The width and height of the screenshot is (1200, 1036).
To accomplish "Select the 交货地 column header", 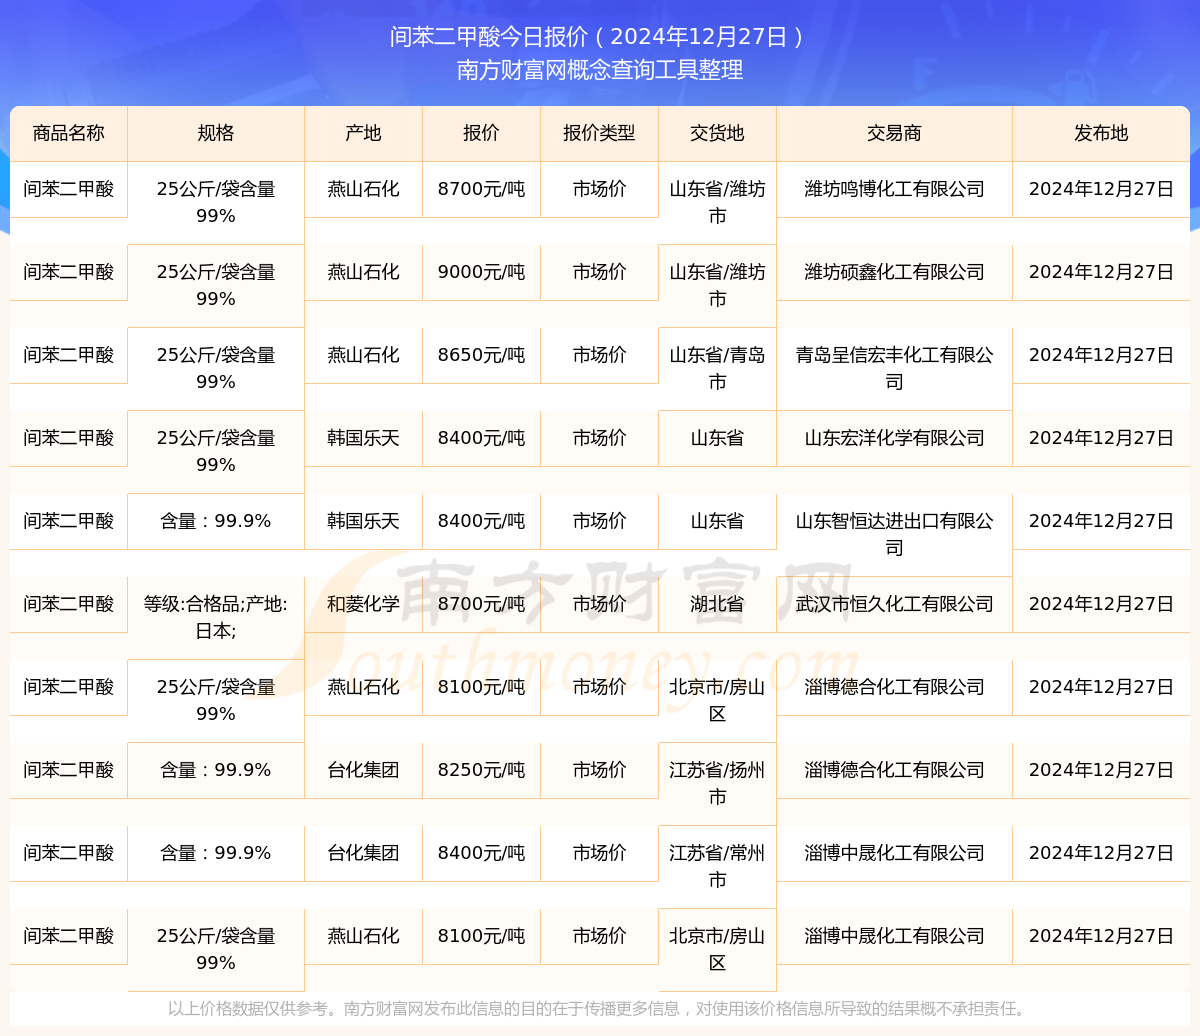I will (717, 133).
